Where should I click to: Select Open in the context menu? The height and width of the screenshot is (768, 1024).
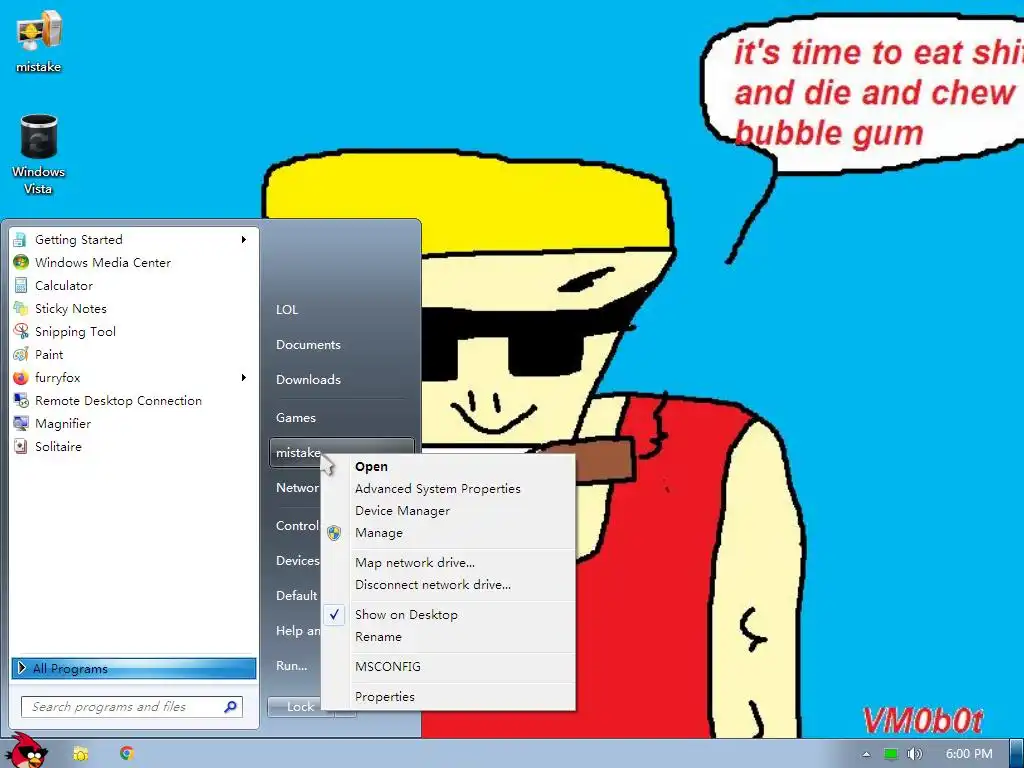pyautogui.click(x=448, y=466)
